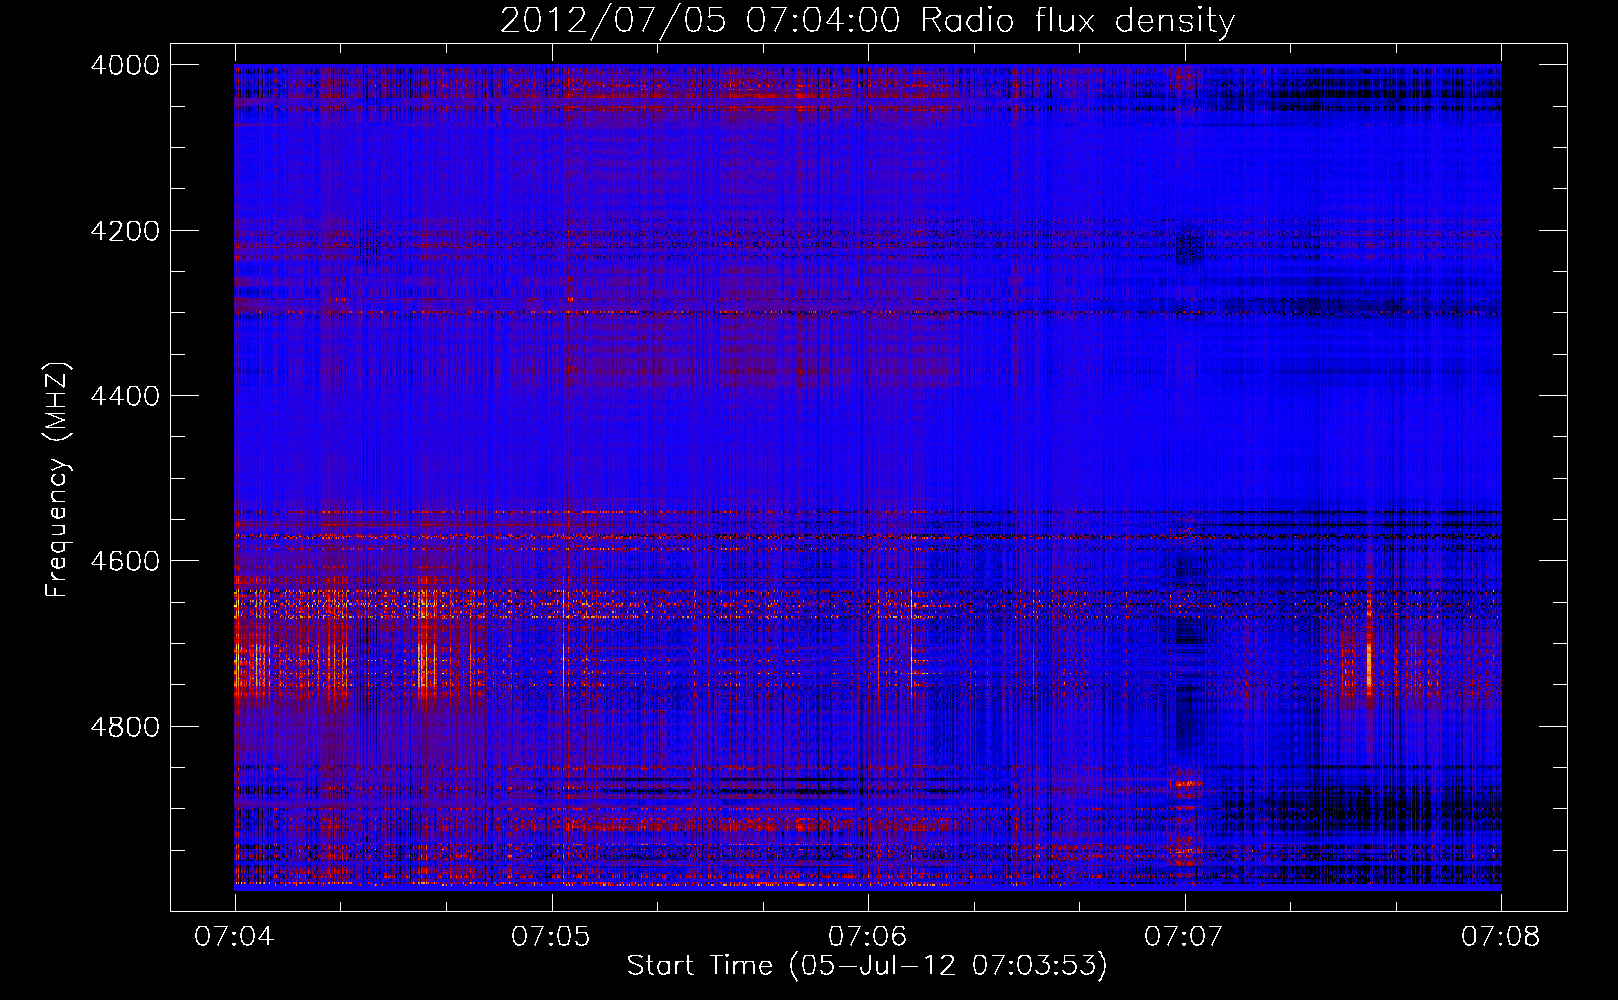This screenshot has height=1000, width=1618.
Task: Select the 4000 frequency tick label
Action: (125, 65)
